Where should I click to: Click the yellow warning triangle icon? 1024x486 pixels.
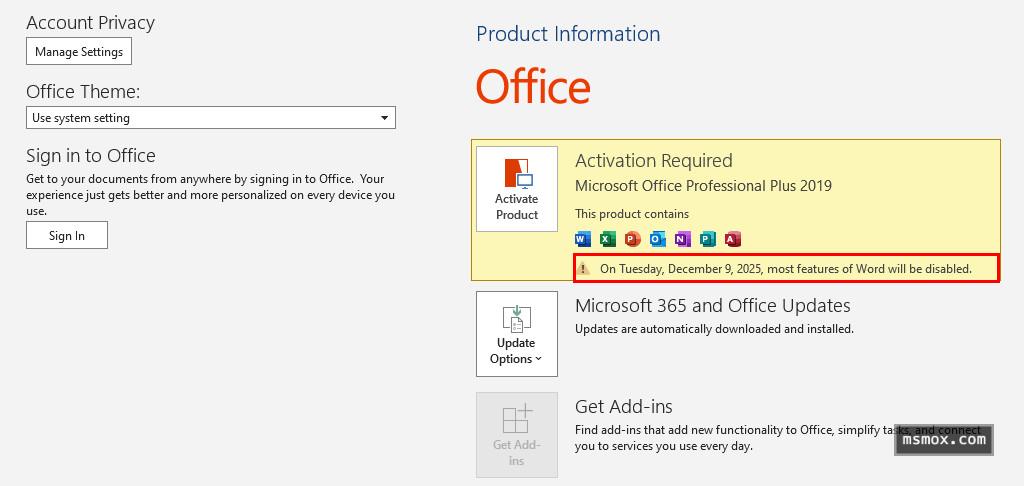pos(585,269)
